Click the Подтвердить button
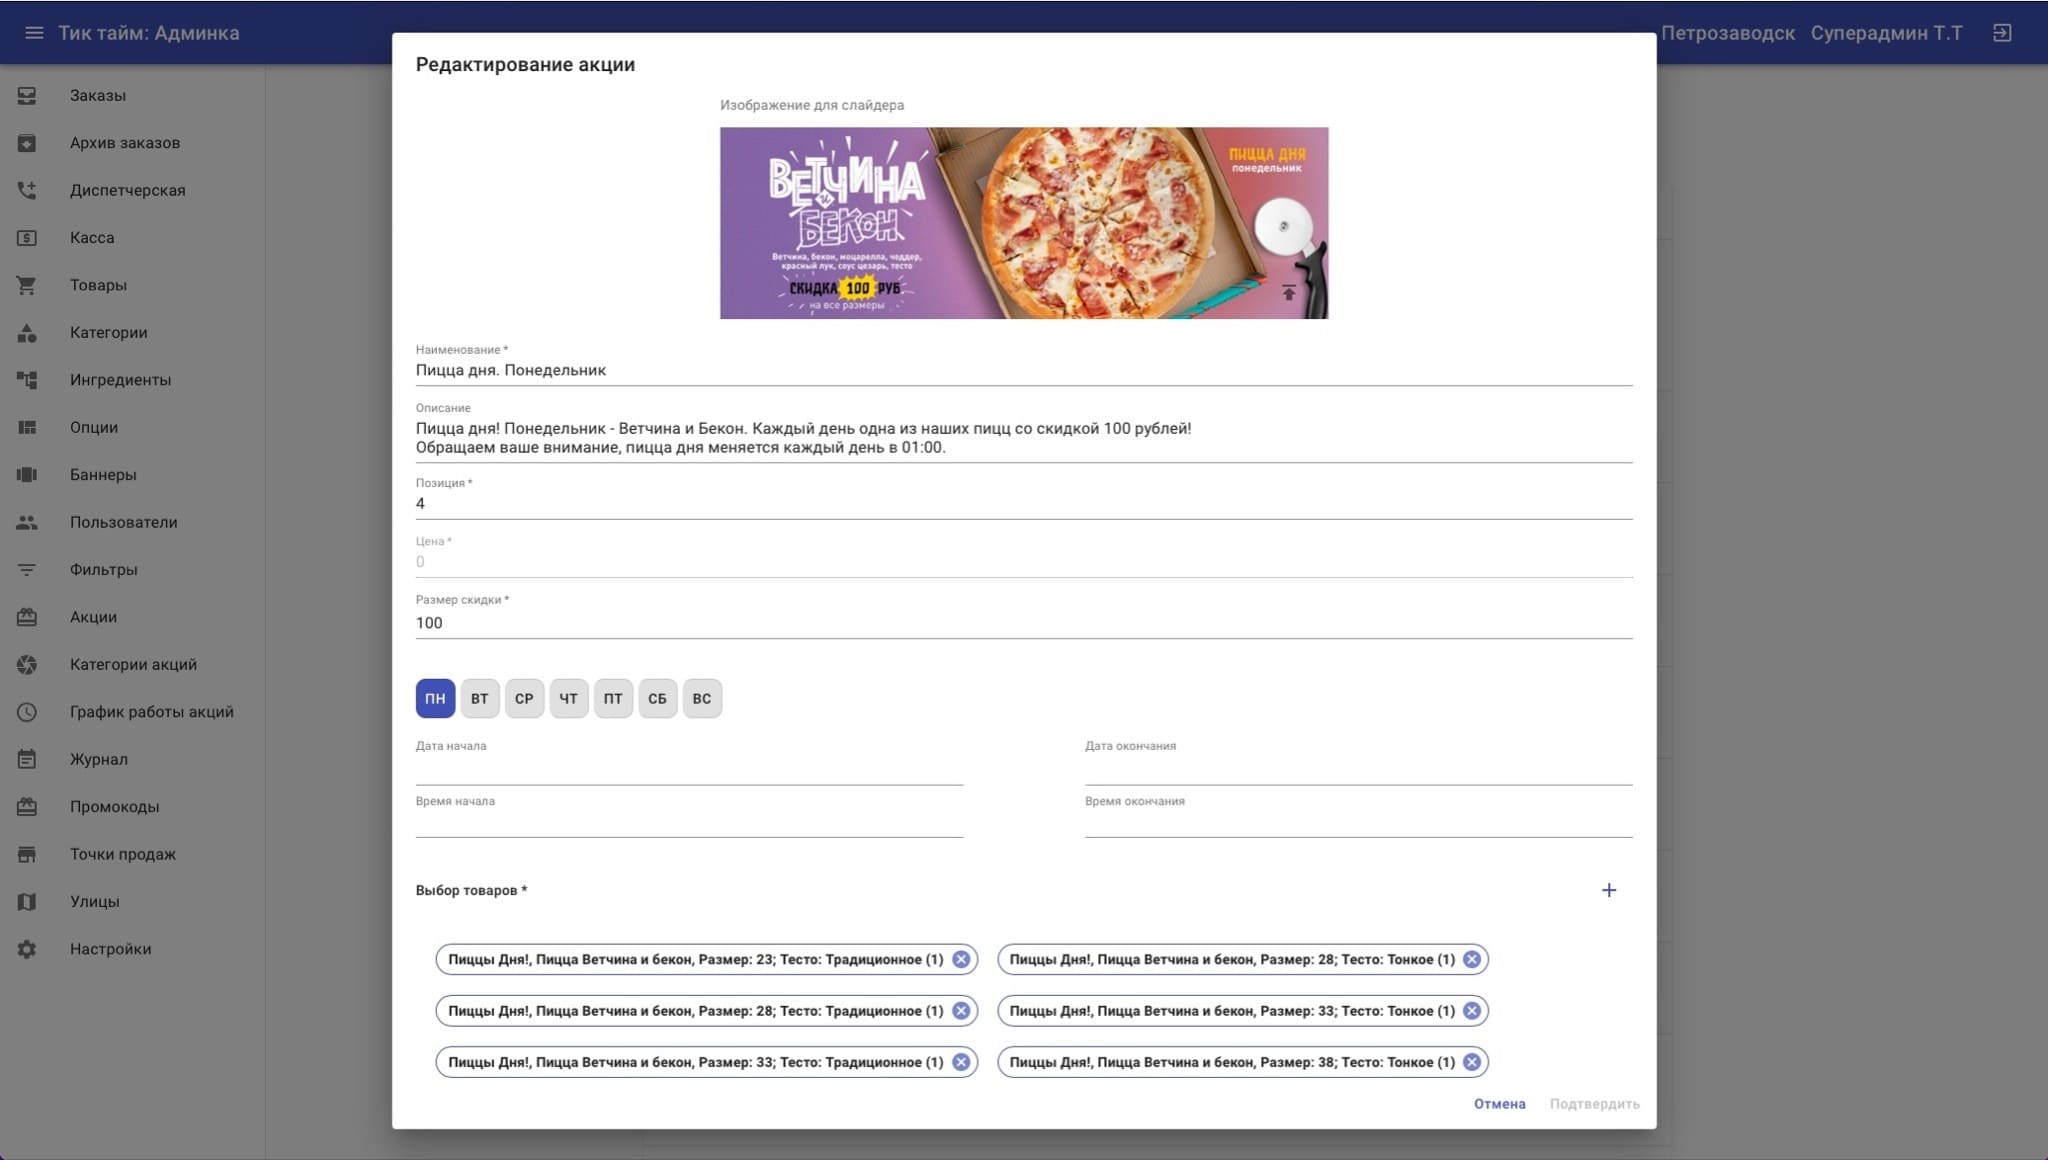The image size is (2048, 1160). coord(1594,1104)
